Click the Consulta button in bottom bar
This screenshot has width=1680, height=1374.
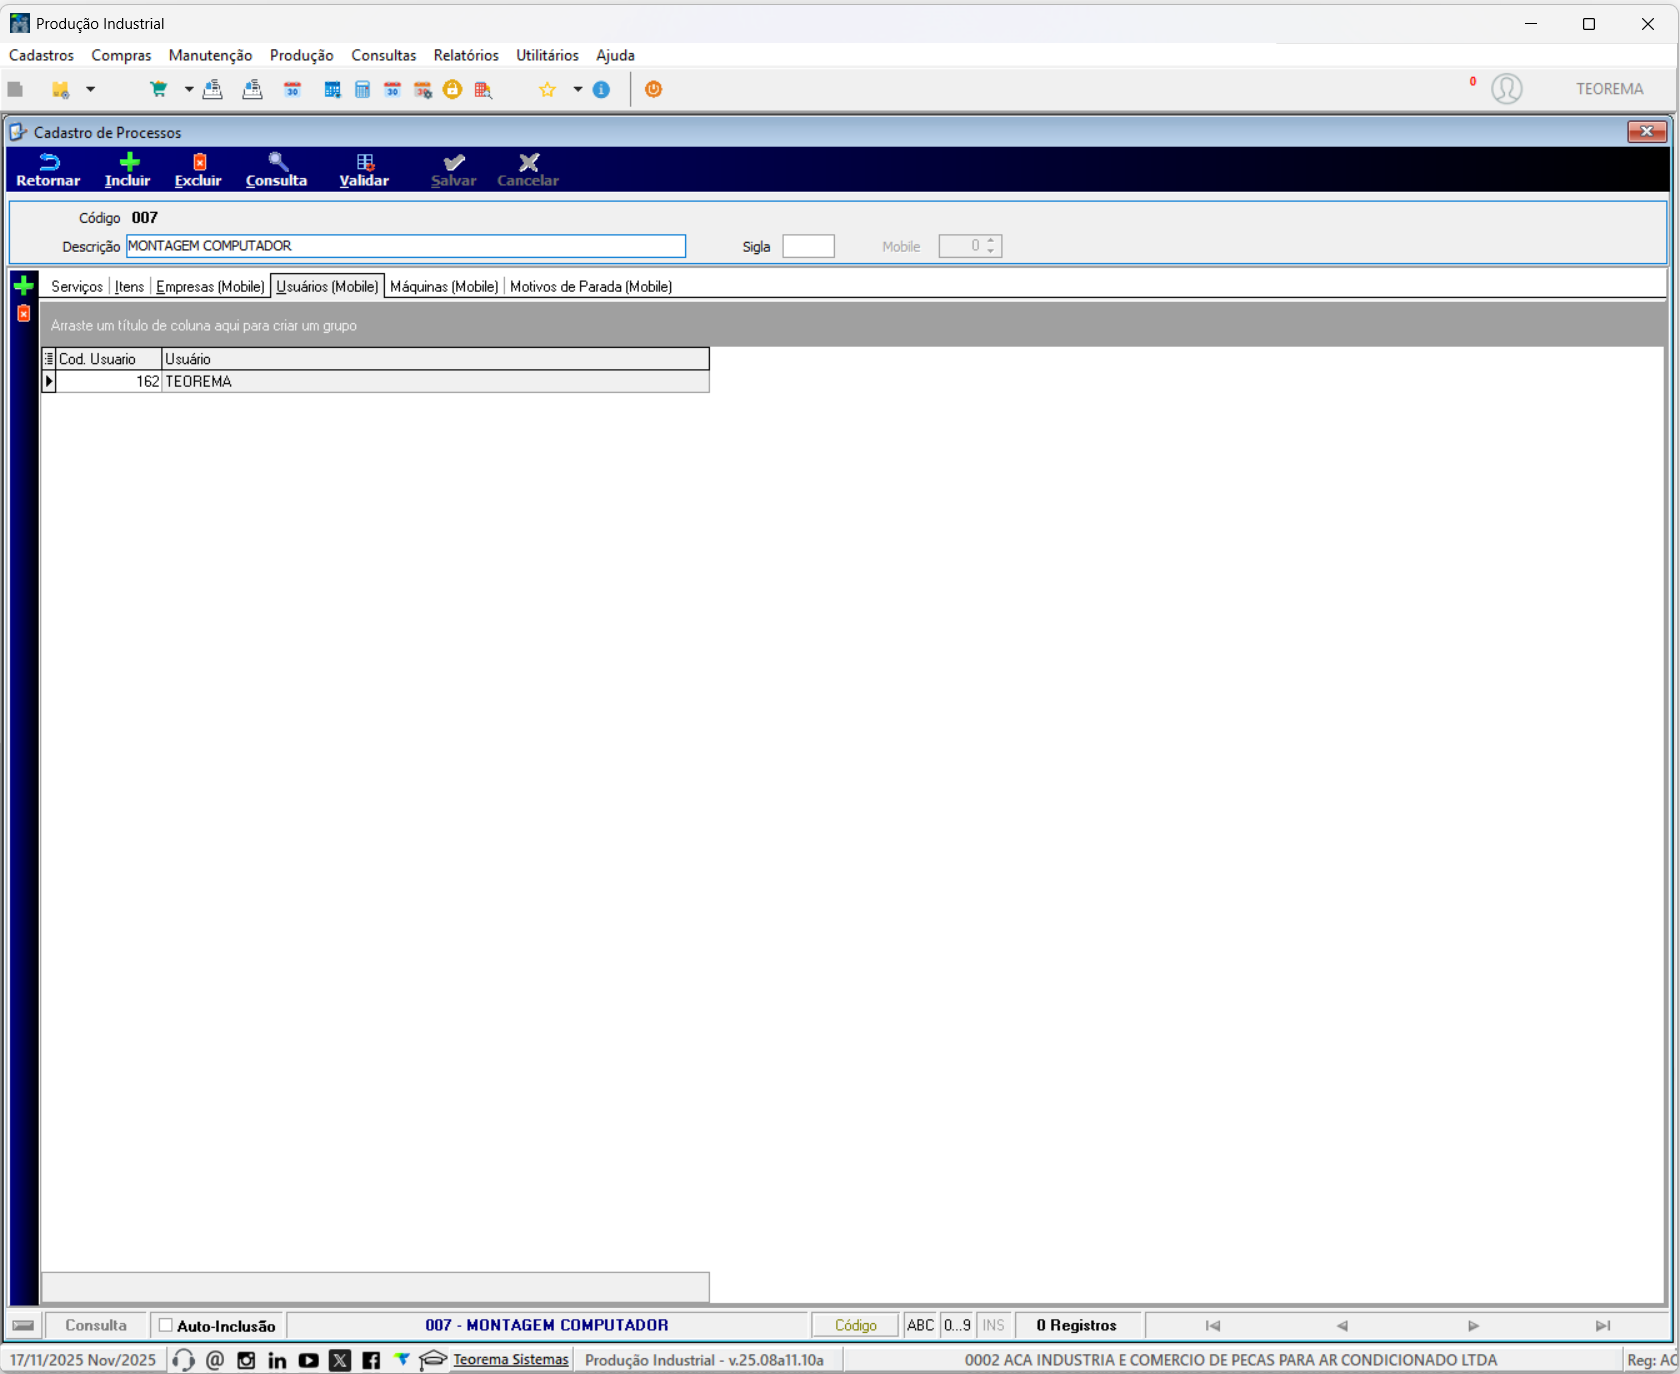click(96, 1325)
